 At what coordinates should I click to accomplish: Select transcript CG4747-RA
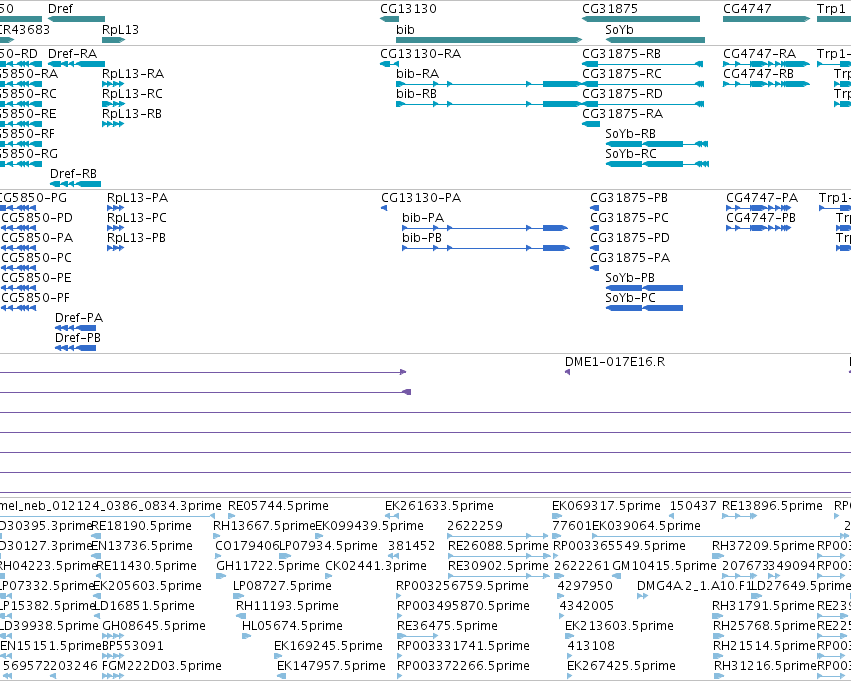[x=766, y=64]
